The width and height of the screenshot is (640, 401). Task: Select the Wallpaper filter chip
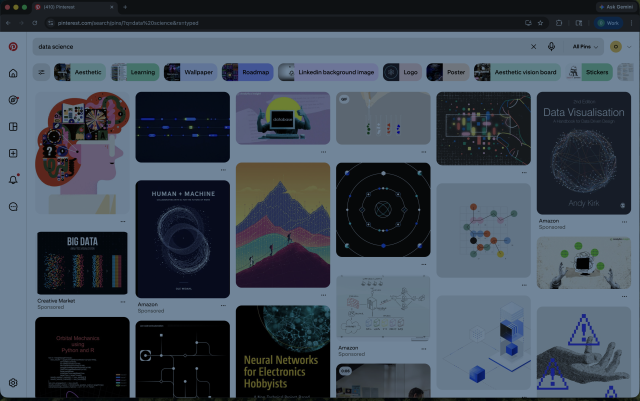191,72
